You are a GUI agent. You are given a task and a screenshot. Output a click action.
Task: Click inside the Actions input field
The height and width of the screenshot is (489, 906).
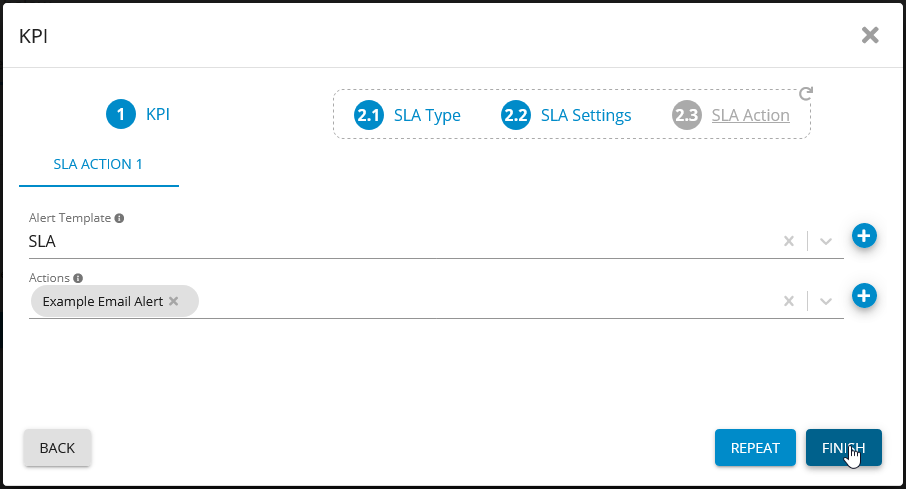(x=480, y=301)
